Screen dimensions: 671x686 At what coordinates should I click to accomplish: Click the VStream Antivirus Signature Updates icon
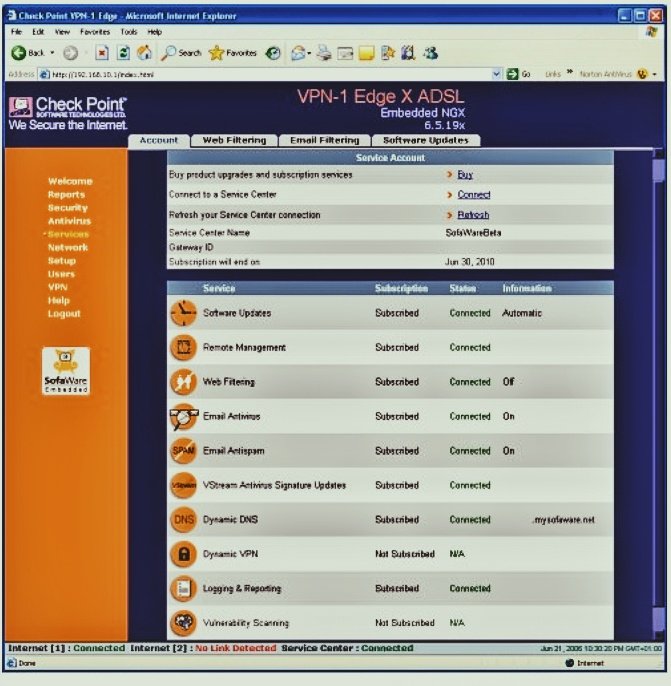click(183, 485)
